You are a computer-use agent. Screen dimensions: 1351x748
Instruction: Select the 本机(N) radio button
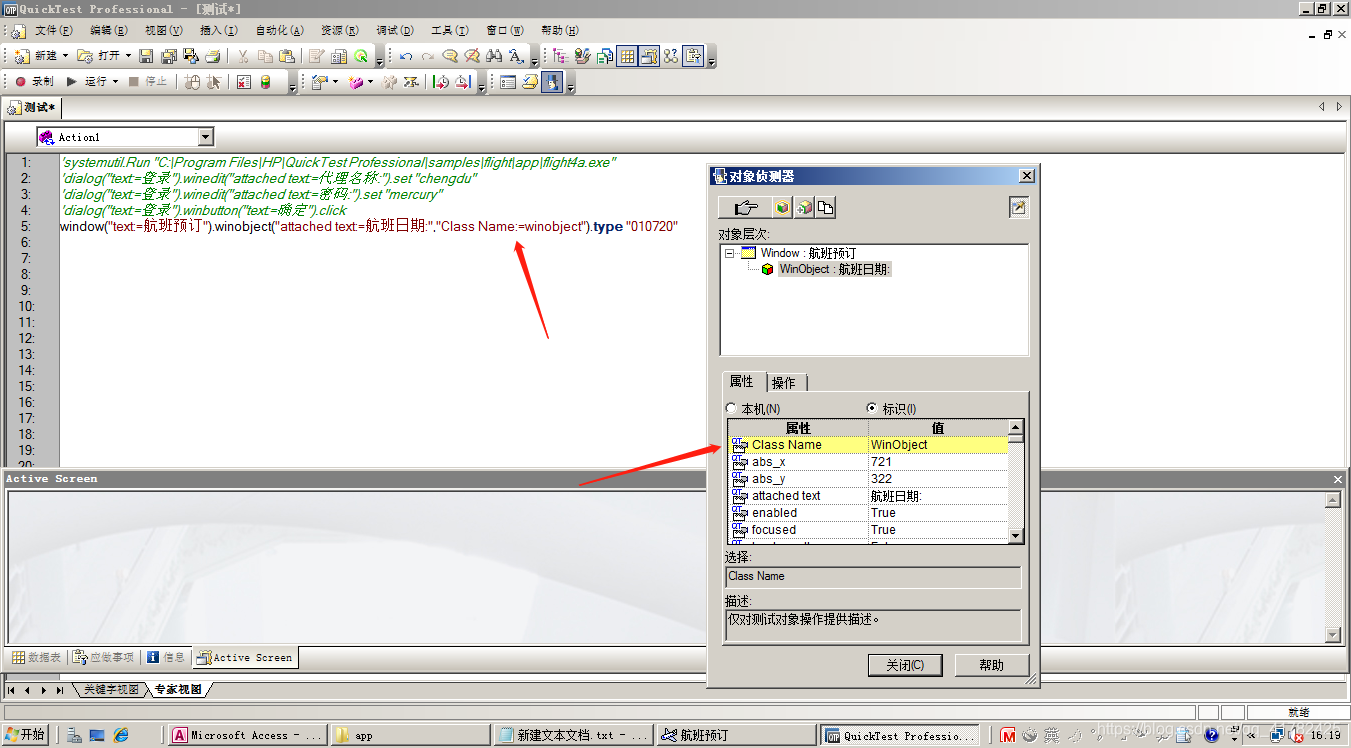point(731,408)
